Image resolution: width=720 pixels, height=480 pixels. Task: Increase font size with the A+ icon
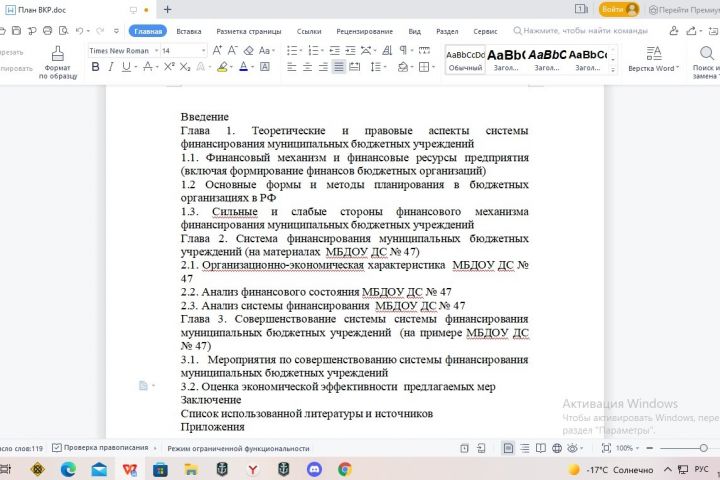point(217,51)
